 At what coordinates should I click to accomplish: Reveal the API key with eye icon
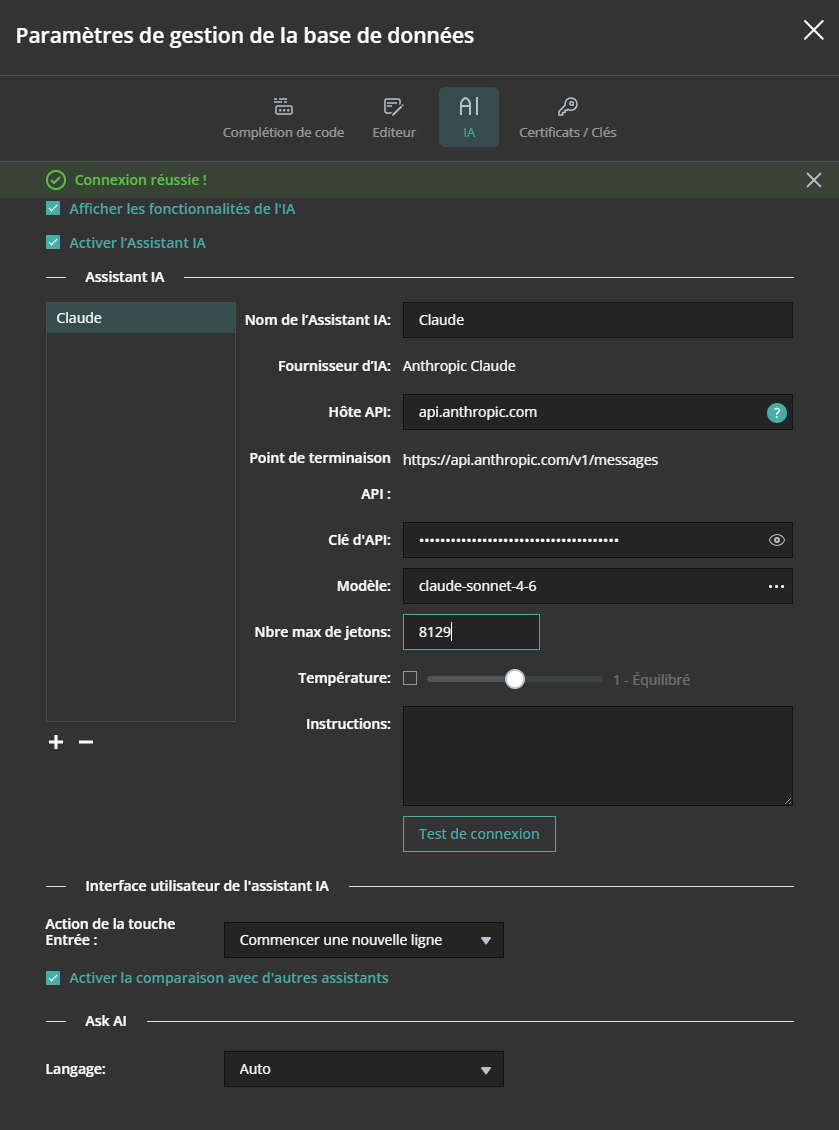776,540
